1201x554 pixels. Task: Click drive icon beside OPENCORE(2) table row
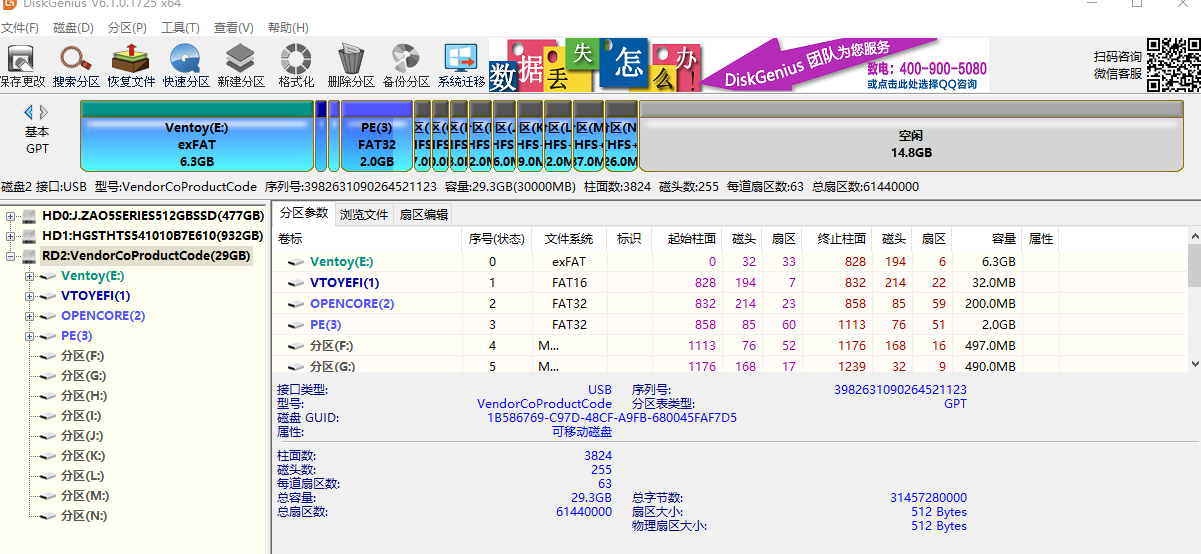[296, 304]
